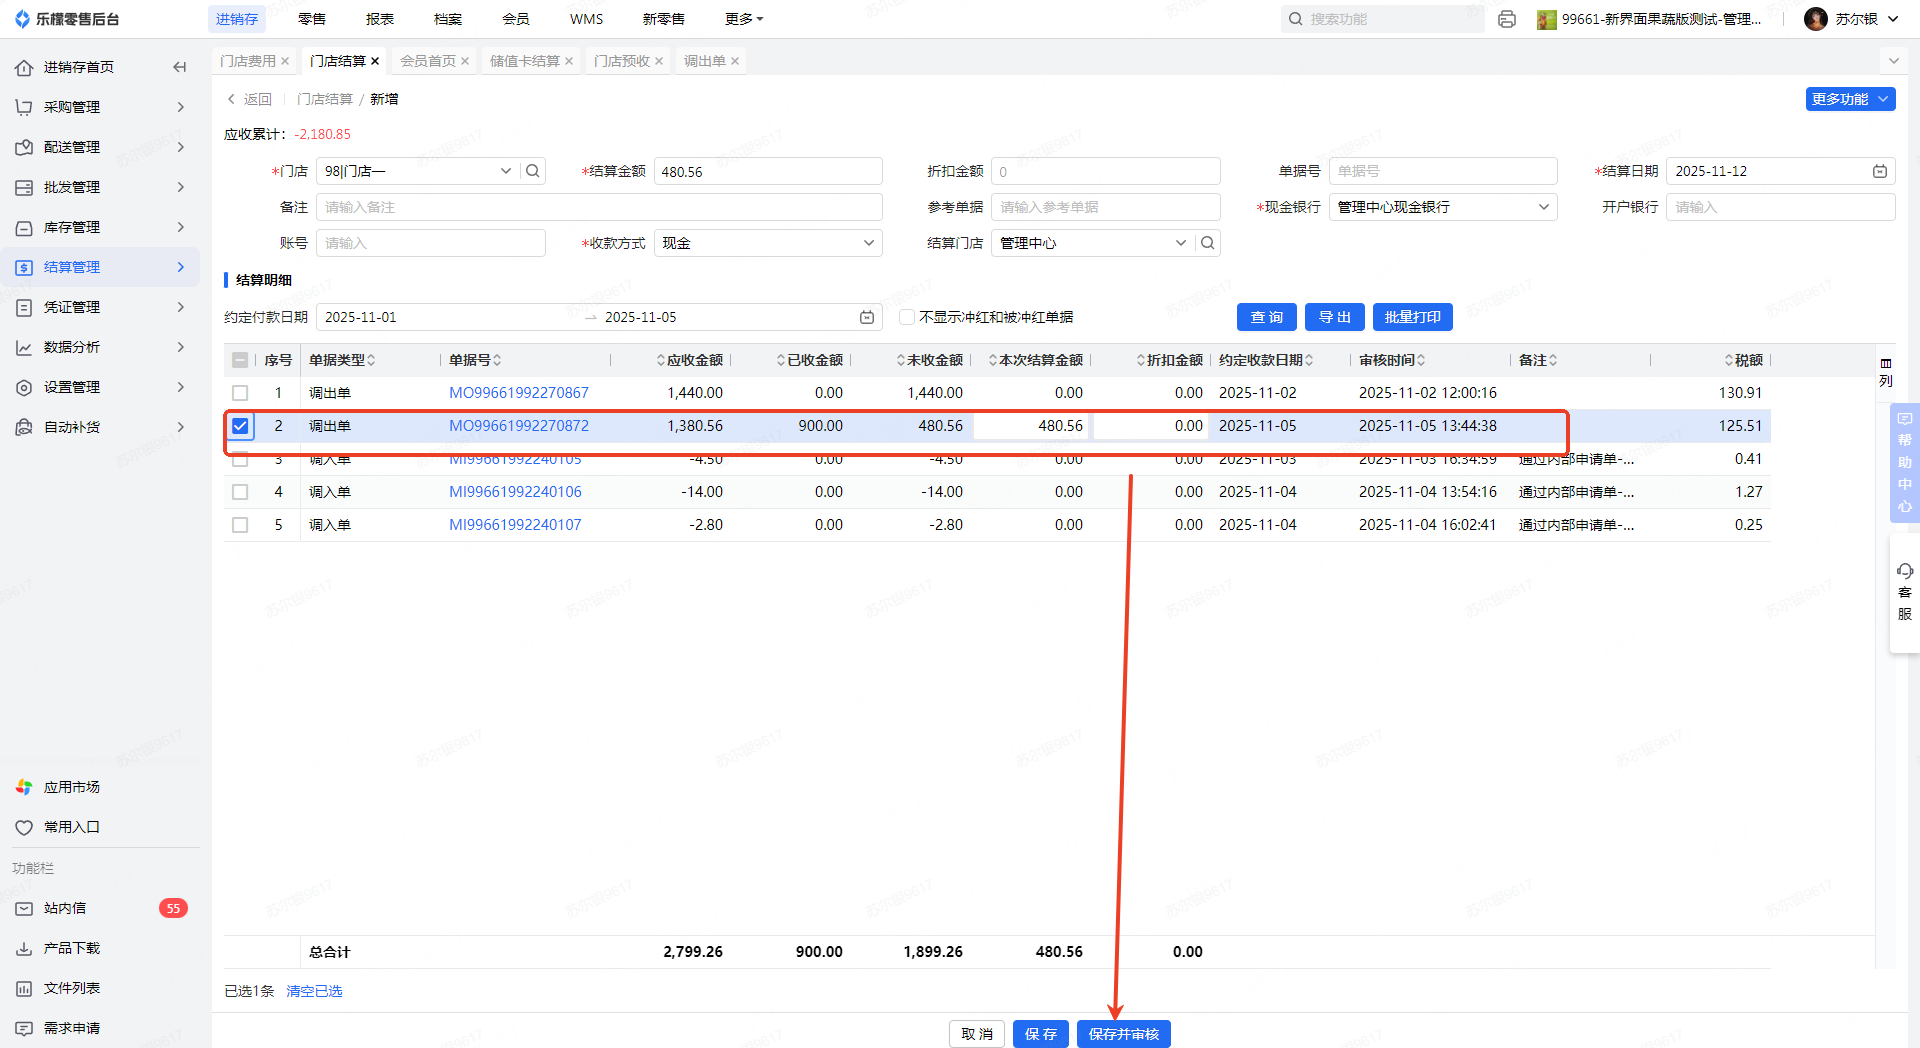Click the search icon next to 门店 field
Screen dimensions: 1920x1048
pyautogui.click(x=533, y=171)
